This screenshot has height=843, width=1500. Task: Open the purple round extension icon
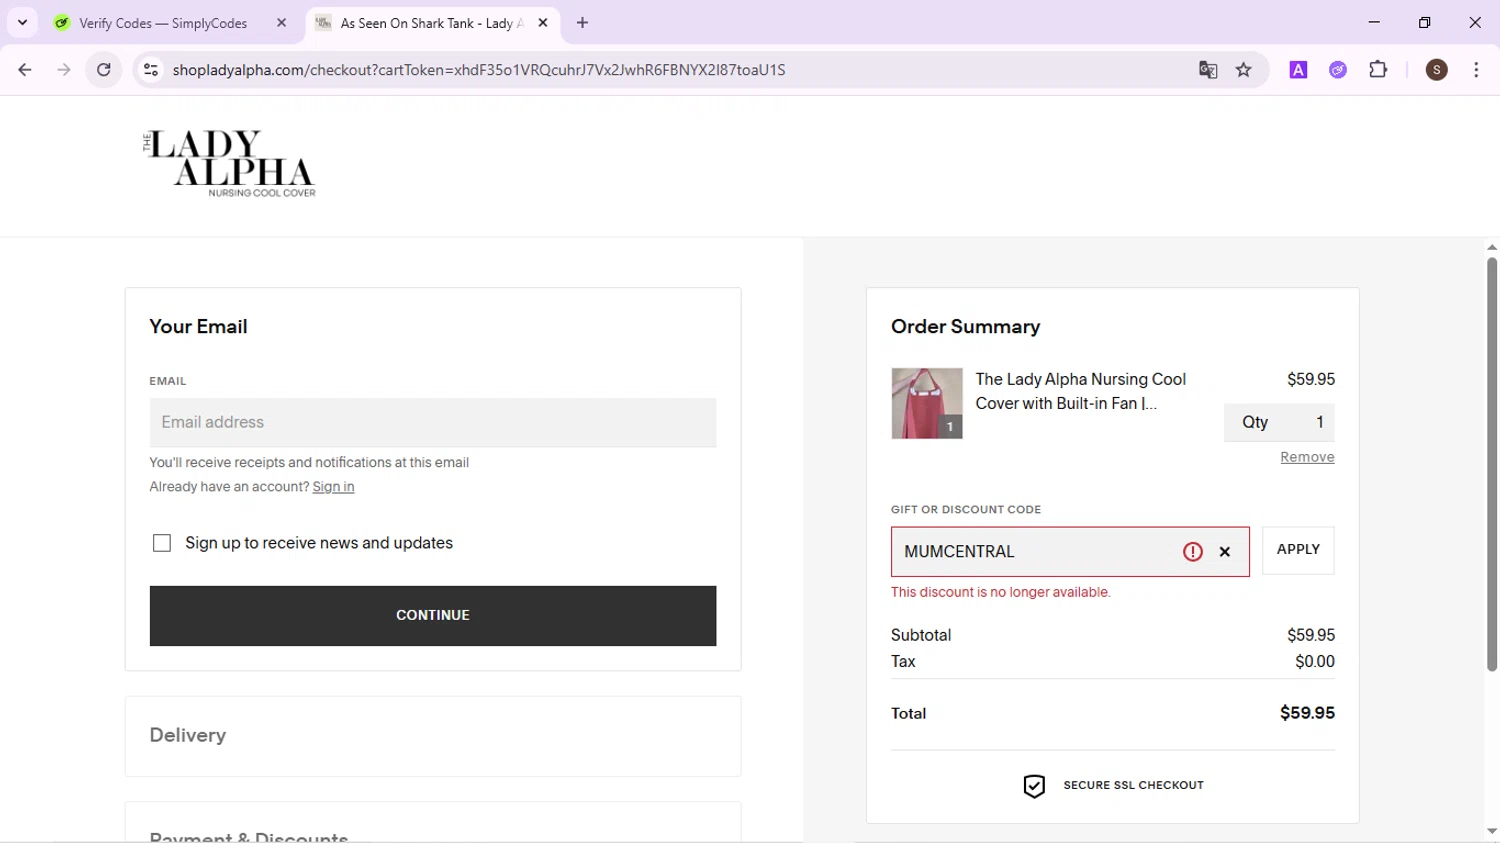point(1338,70)
